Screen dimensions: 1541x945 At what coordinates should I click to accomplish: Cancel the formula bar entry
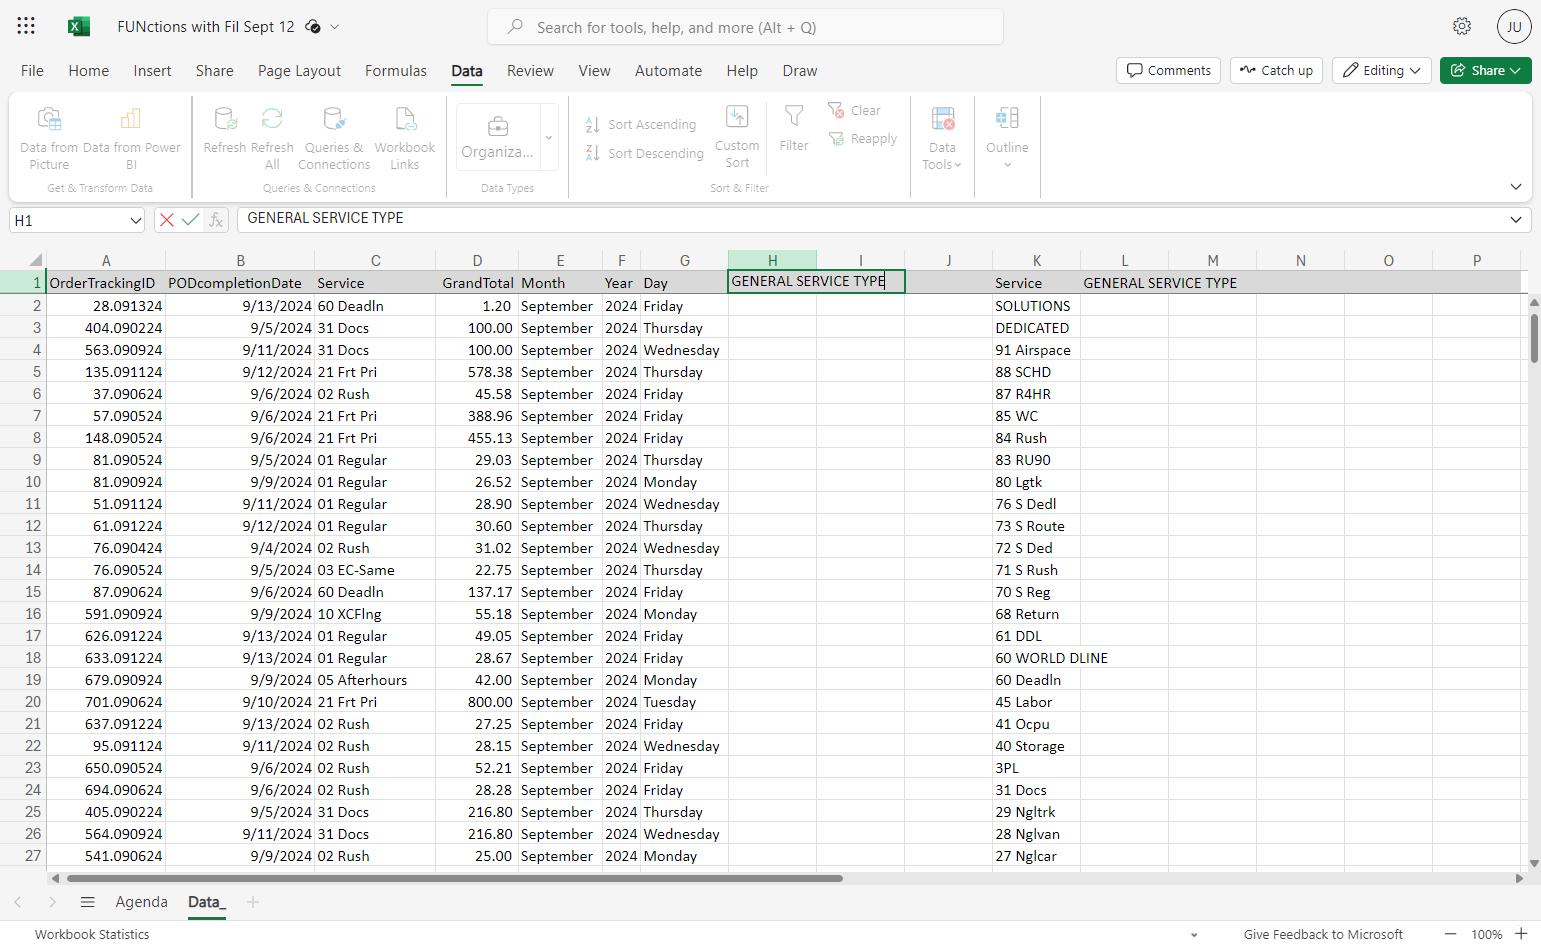[167, 220]
